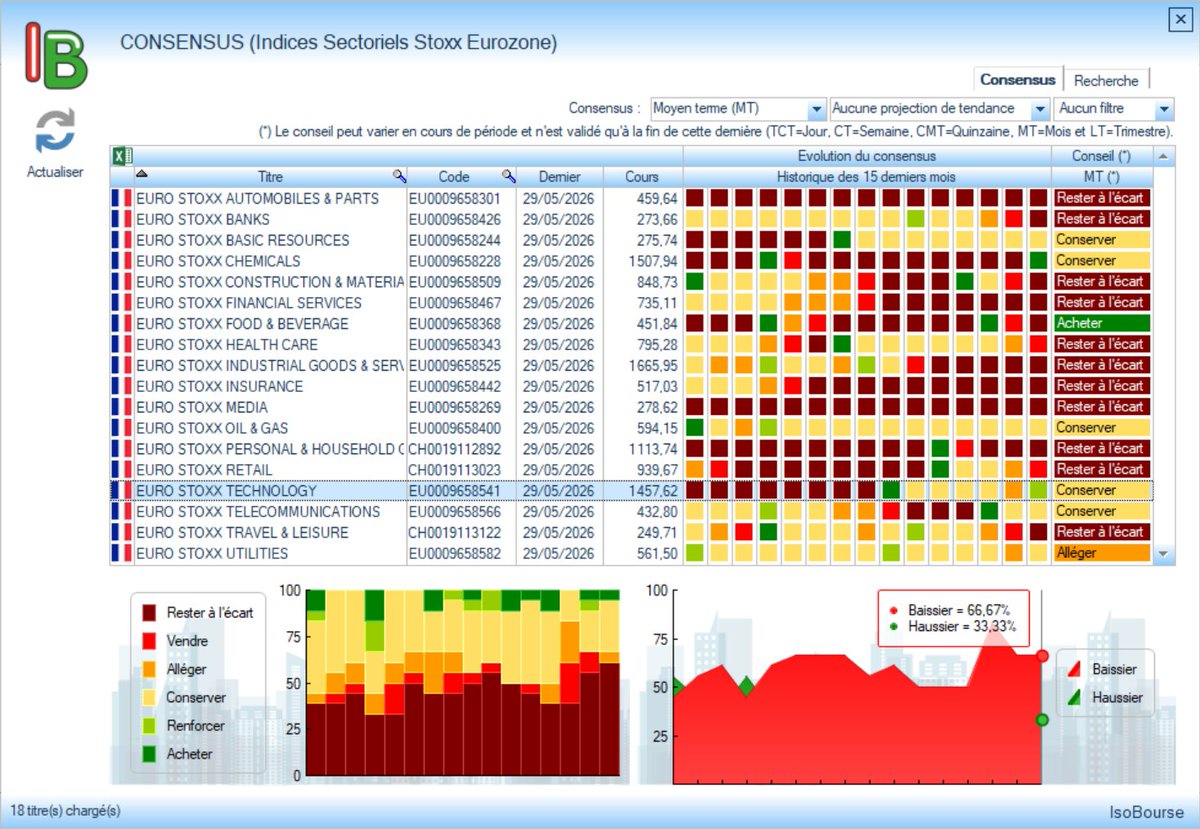Click the flag icon of EURO STOXX OIL & GAS
1200x829 pixels.
(122, 428)
